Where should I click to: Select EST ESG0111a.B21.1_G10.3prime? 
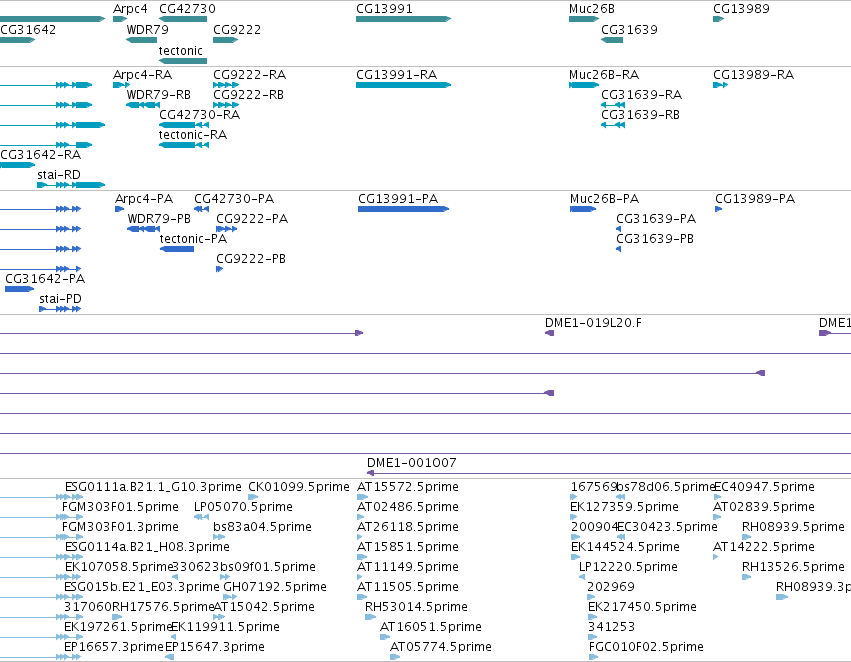point(153,487)
